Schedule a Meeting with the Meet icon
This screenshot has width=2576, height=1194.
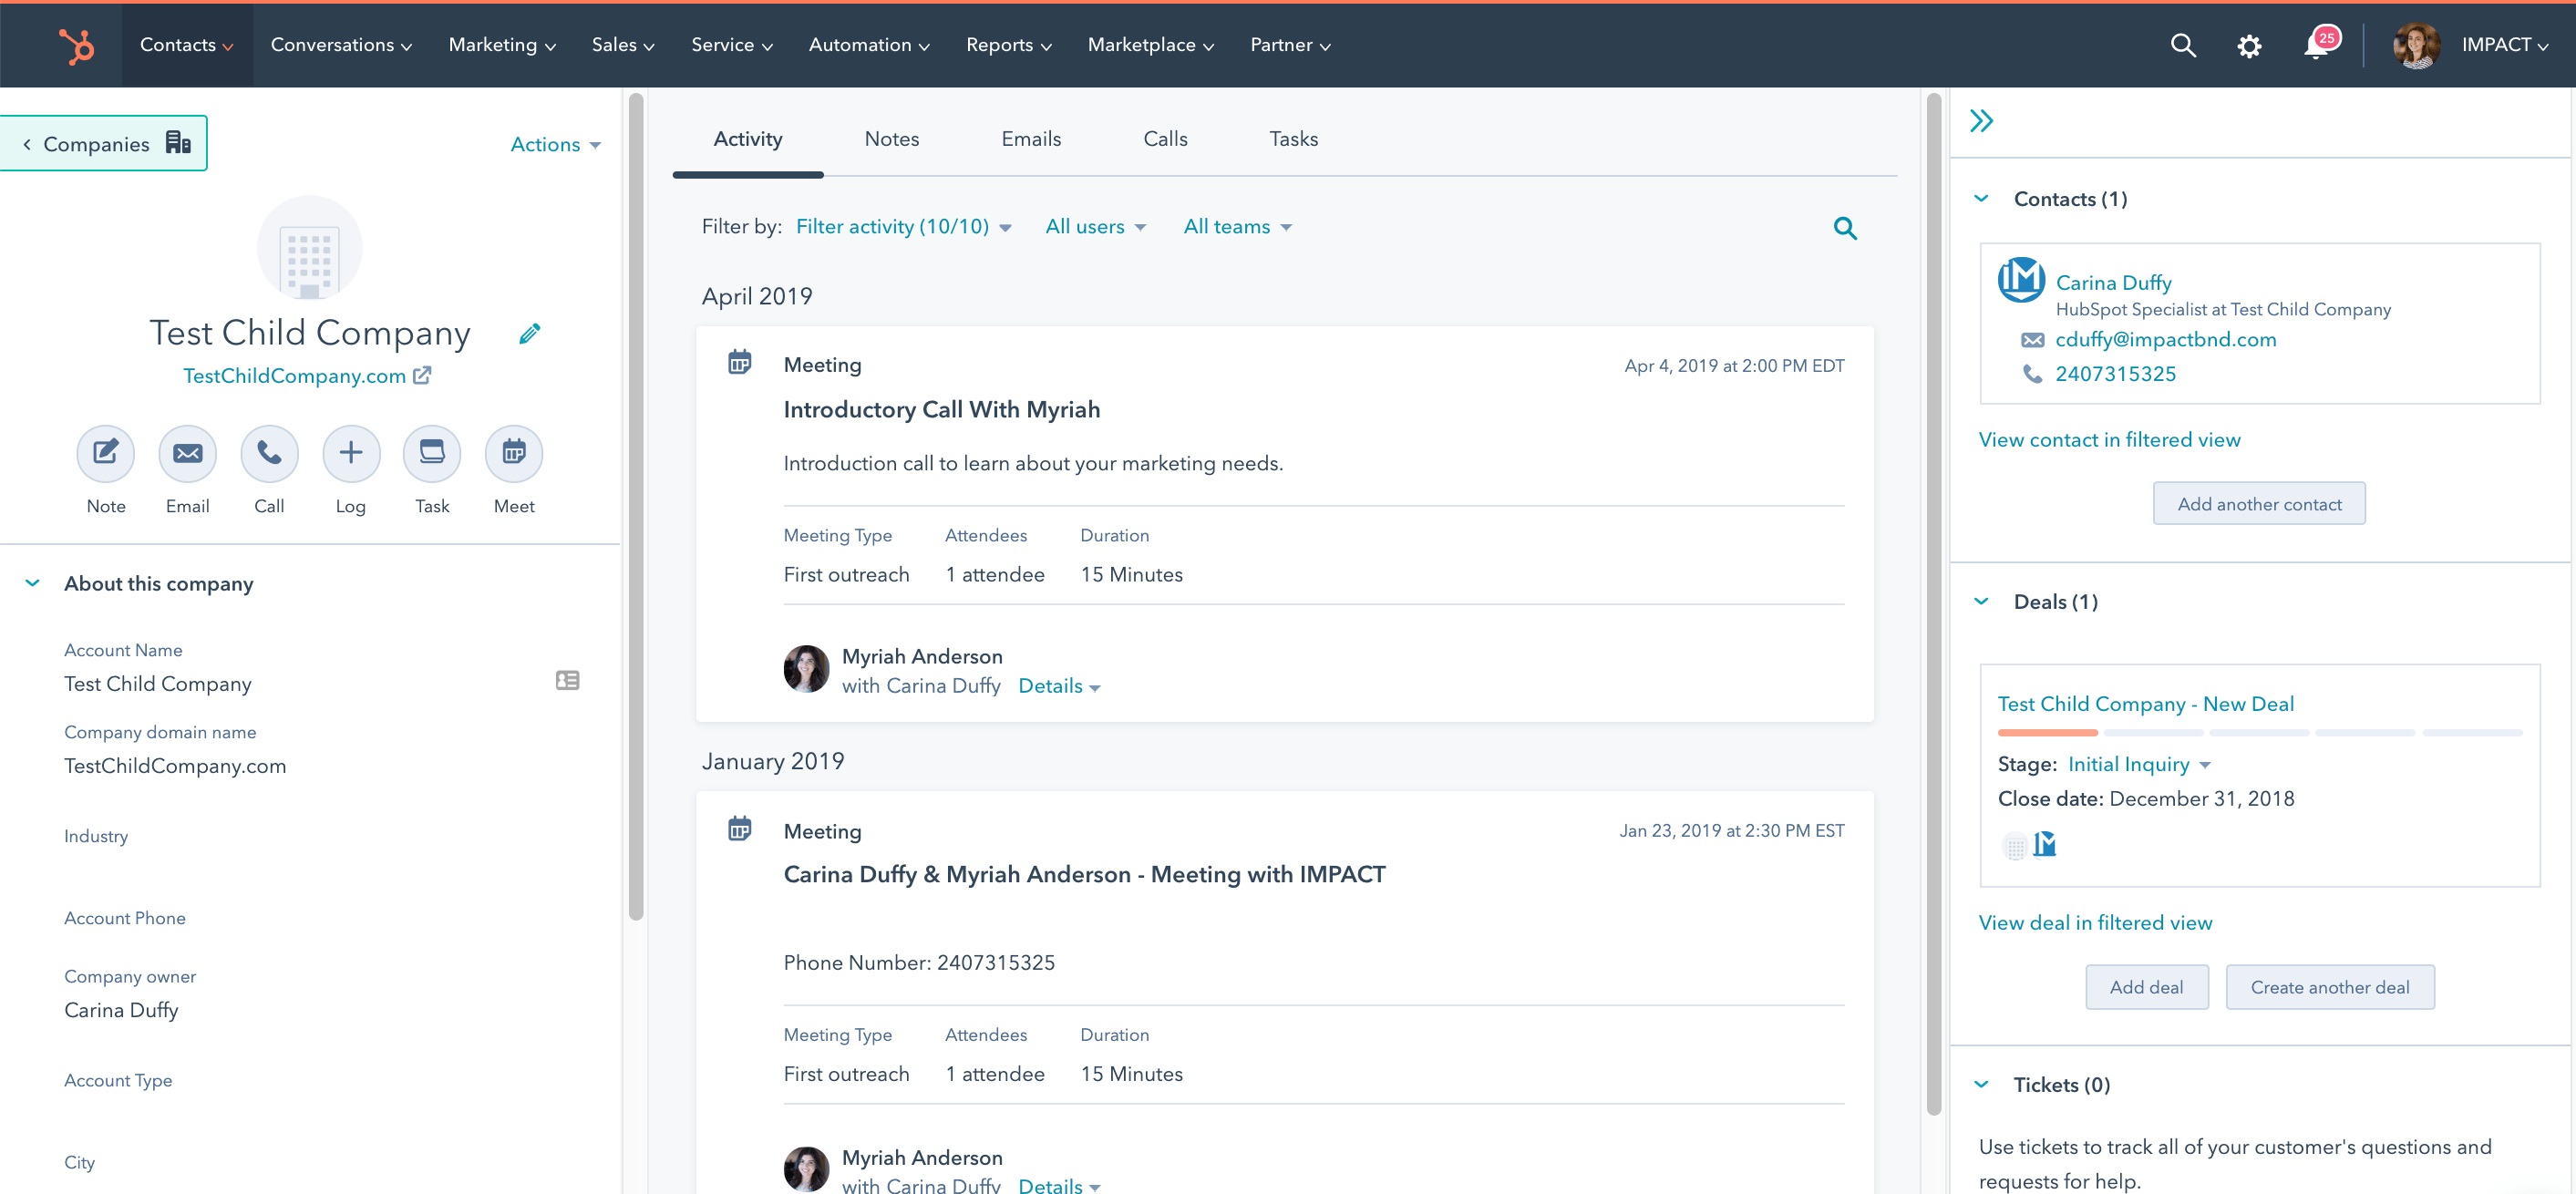[x=513, y=453]
